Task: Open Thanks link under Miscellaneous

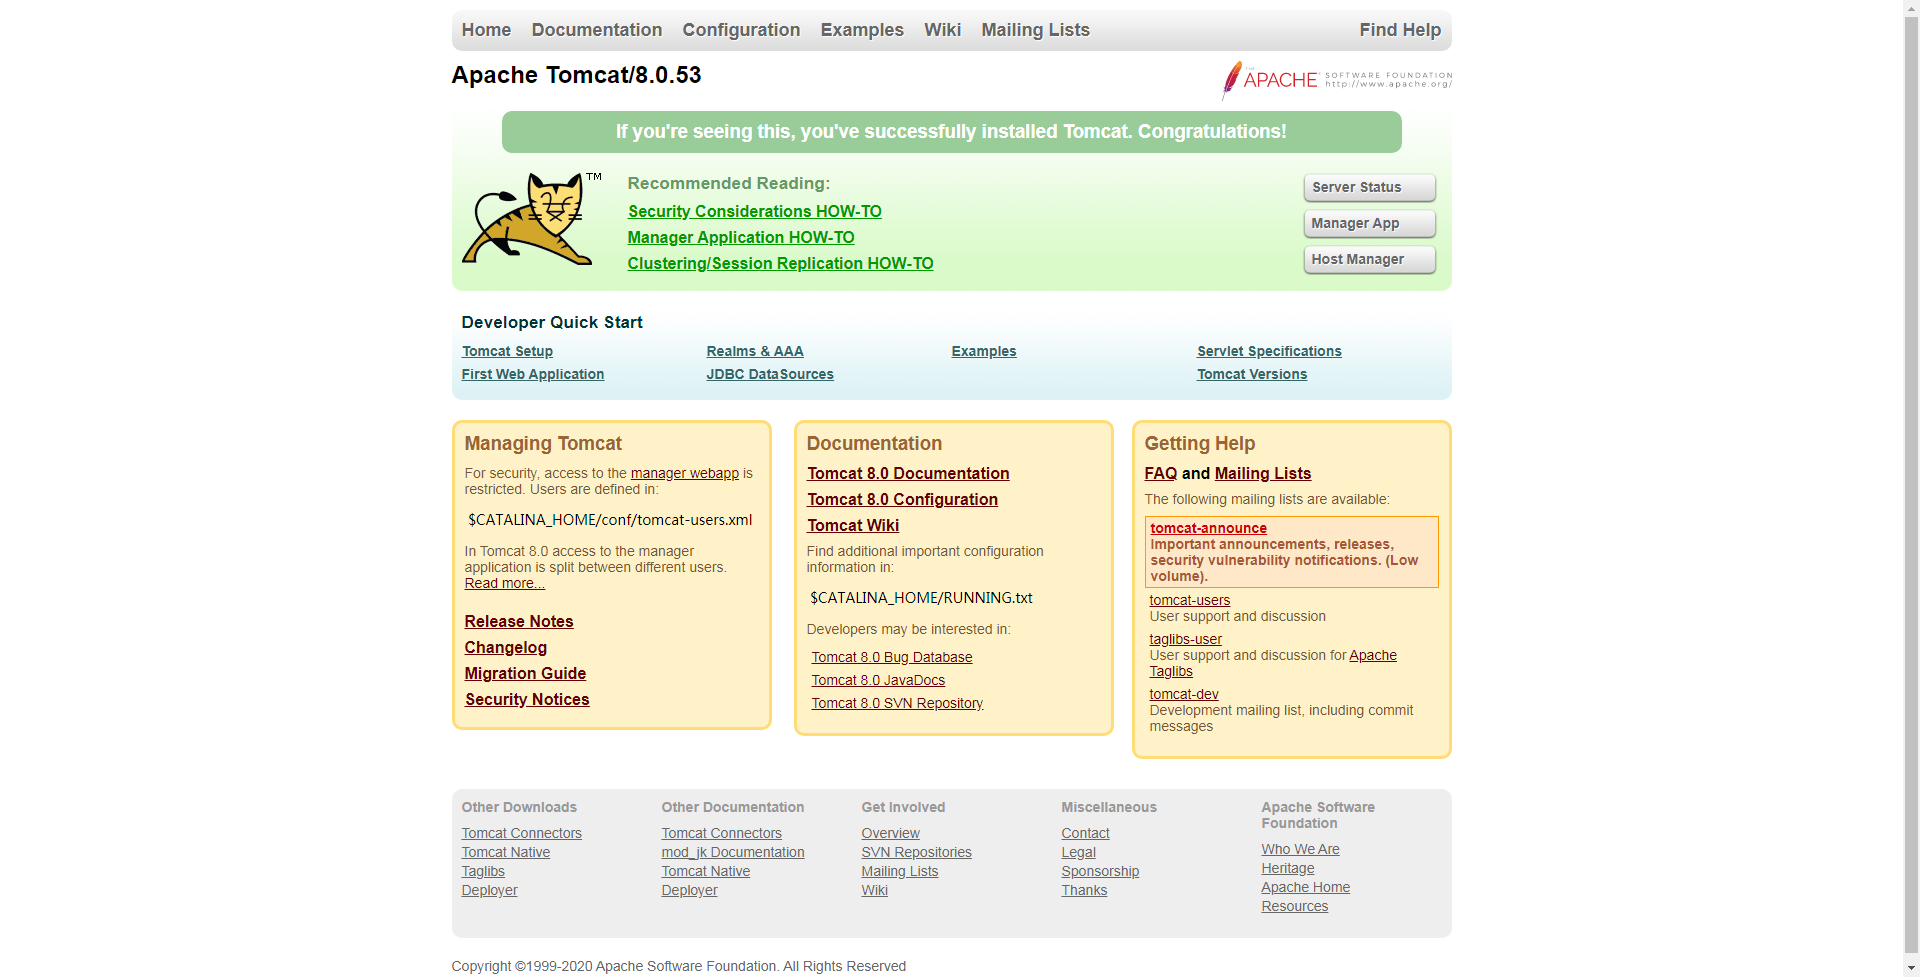Action: (1084, 890)
